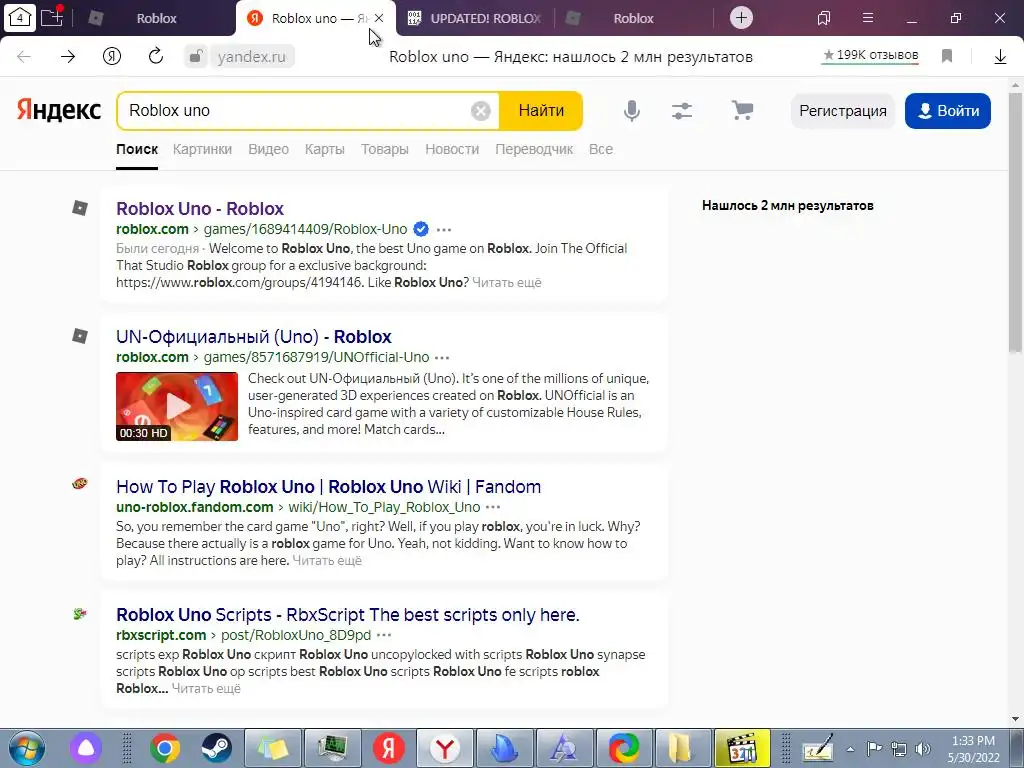Open options dots for rbxscript.com result
Viewport: 1024px width, 768px height.
point(384,635)
